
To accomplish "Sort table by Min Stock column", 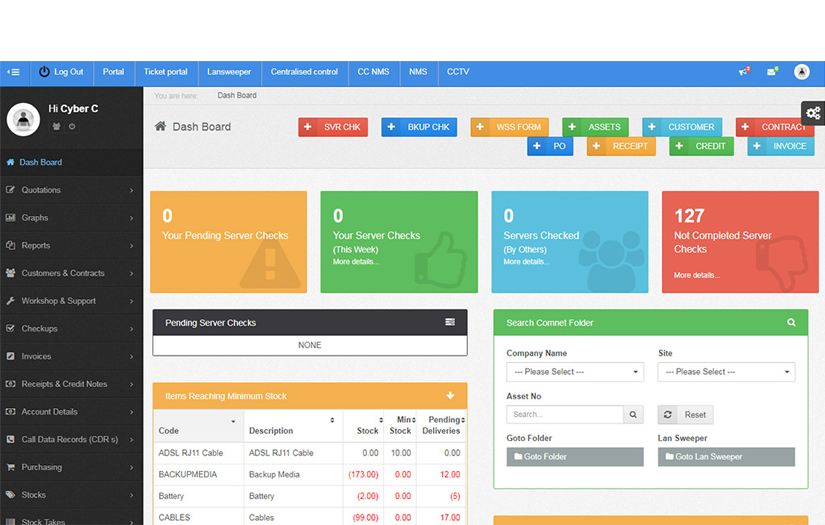I will [400, 426].
